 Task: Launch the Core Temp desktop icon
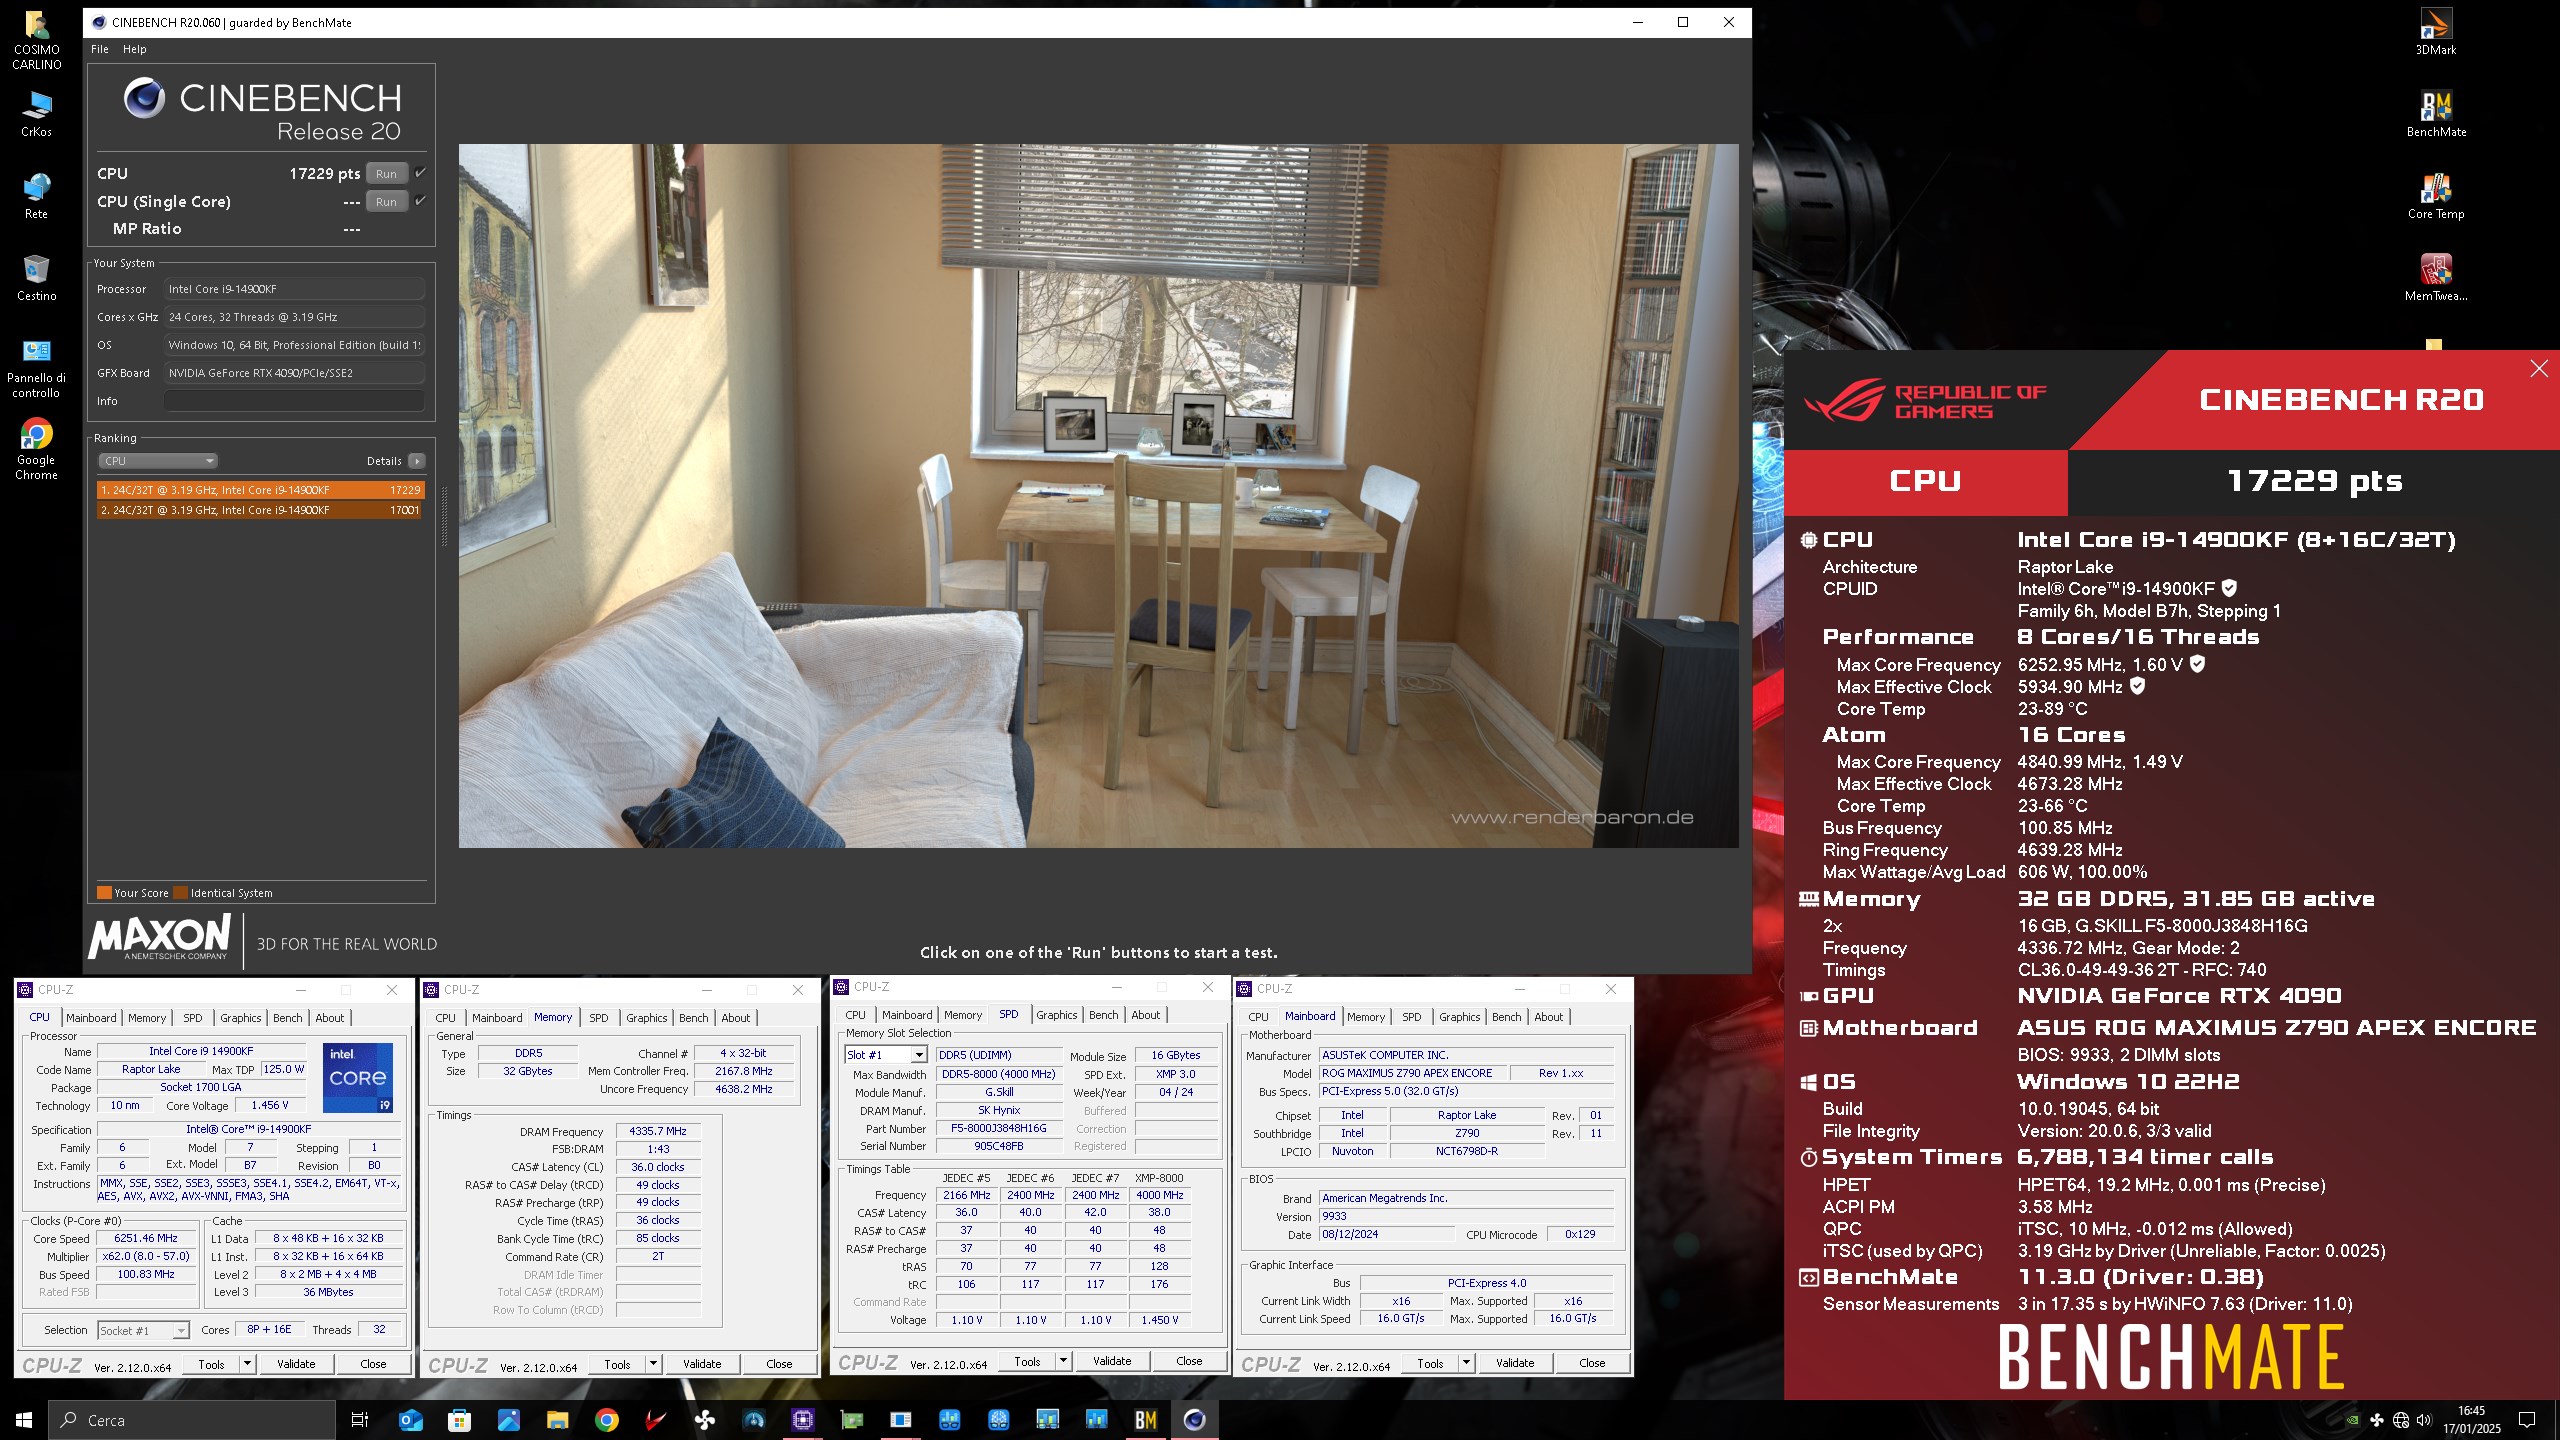(2435, 195)
